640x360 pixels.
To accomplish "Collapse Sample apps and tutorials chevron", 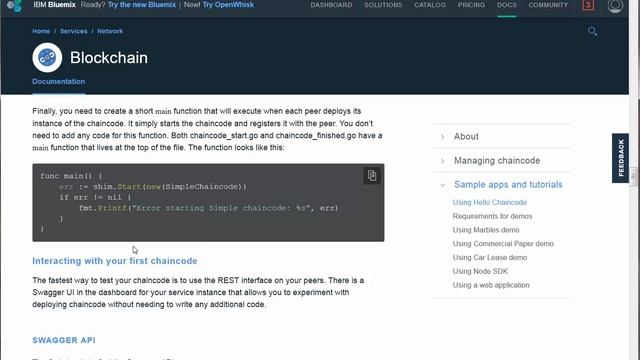I will 443,185.
